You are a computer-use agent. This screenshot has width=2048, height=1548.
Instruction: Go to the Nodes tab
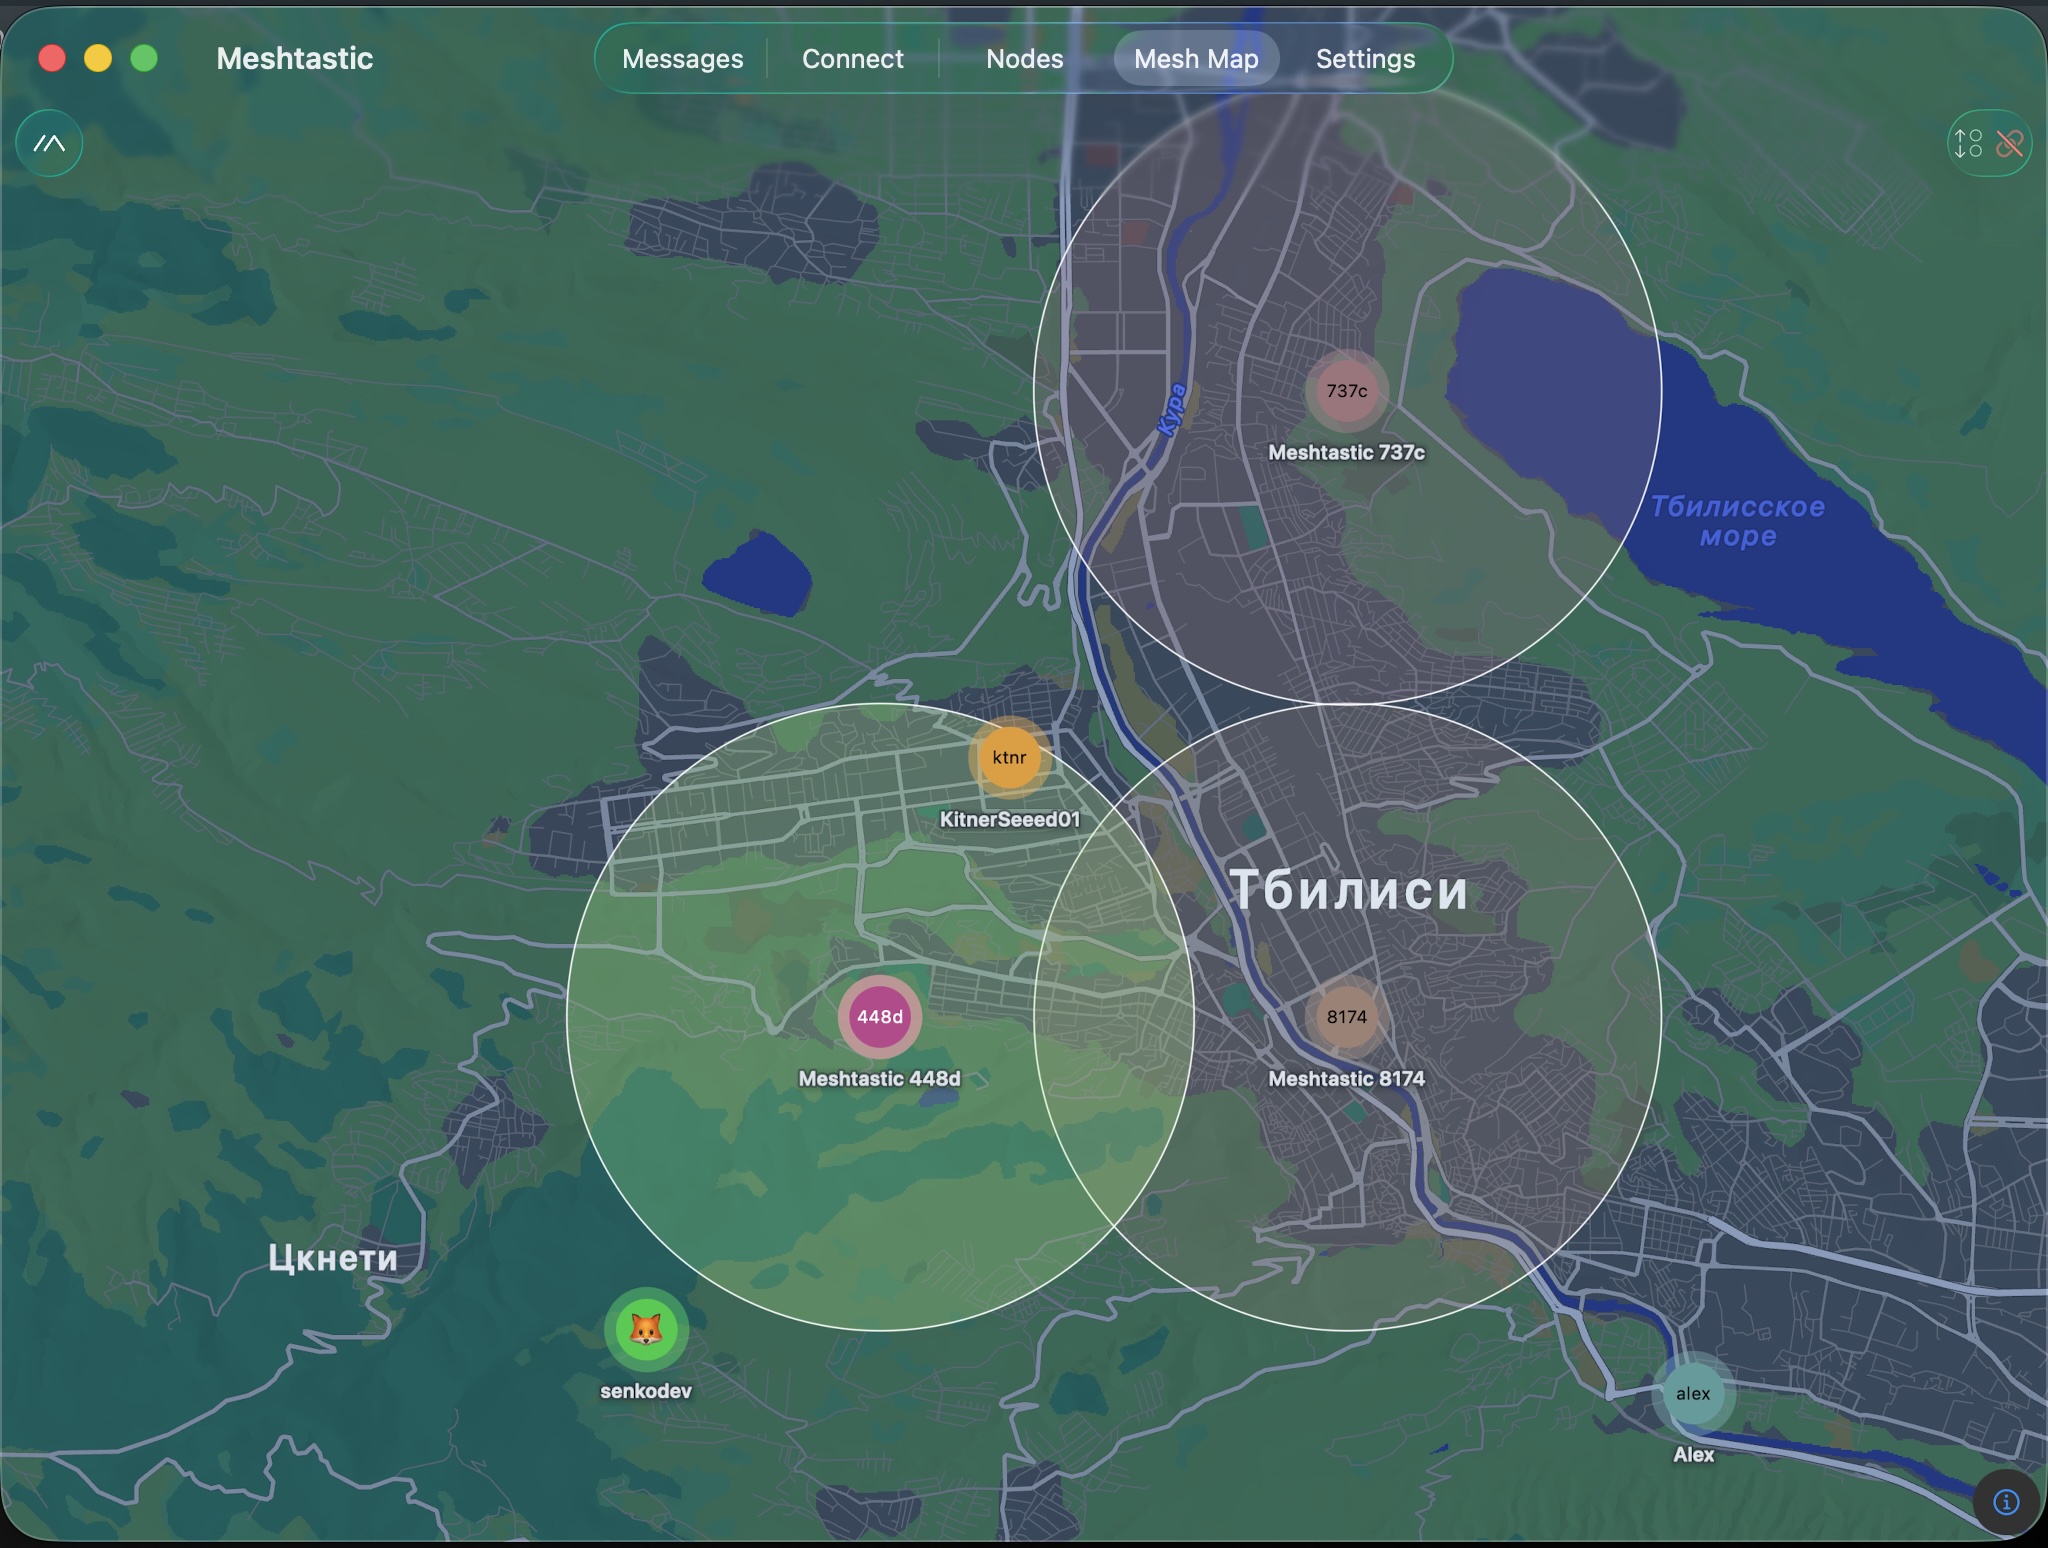[x=1024, y=59]
